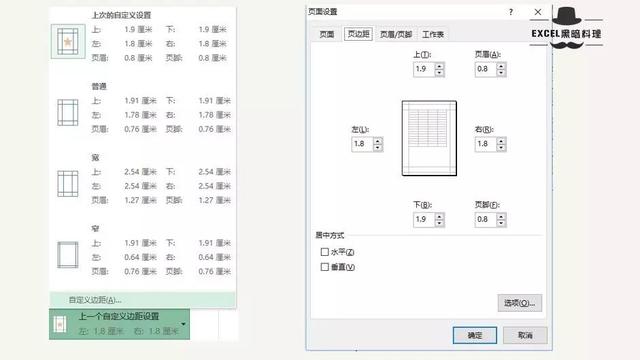The width and height of the screenshot is (640, 360).
Task: Click the left margin (左) input field
Action: click(362, 144)
